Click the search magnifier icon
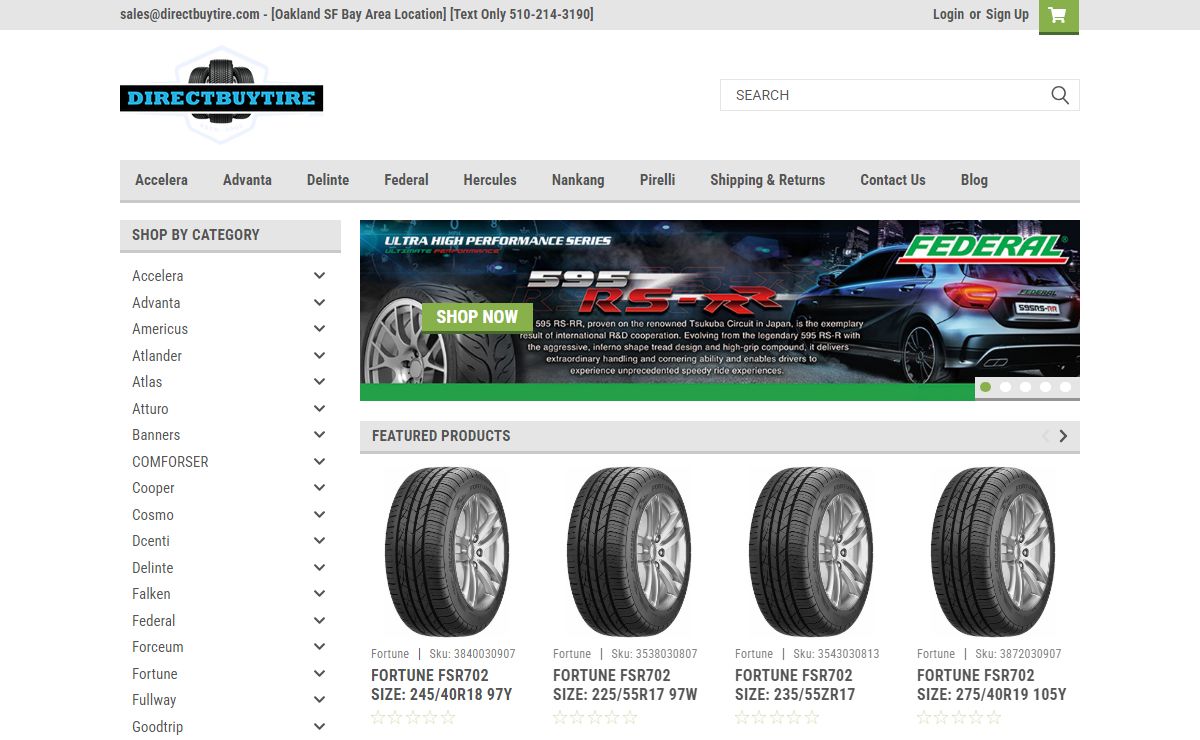Screen dimensions: 1200x740 (1060, 95)
